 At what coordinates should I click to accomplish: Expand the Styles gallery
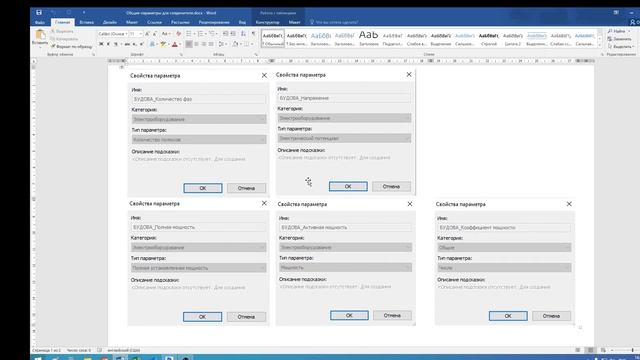[x=600, y=44]
